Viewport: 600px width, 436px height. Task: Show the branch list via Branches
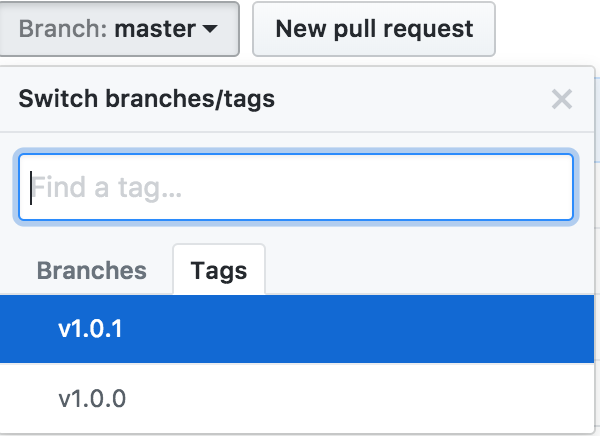click(x=91, y=271)
